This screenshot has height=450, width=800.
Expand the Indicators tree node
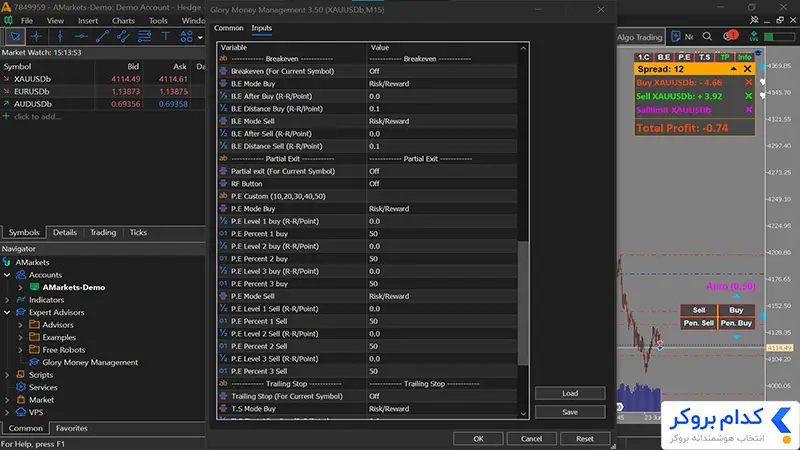point(7,300)
